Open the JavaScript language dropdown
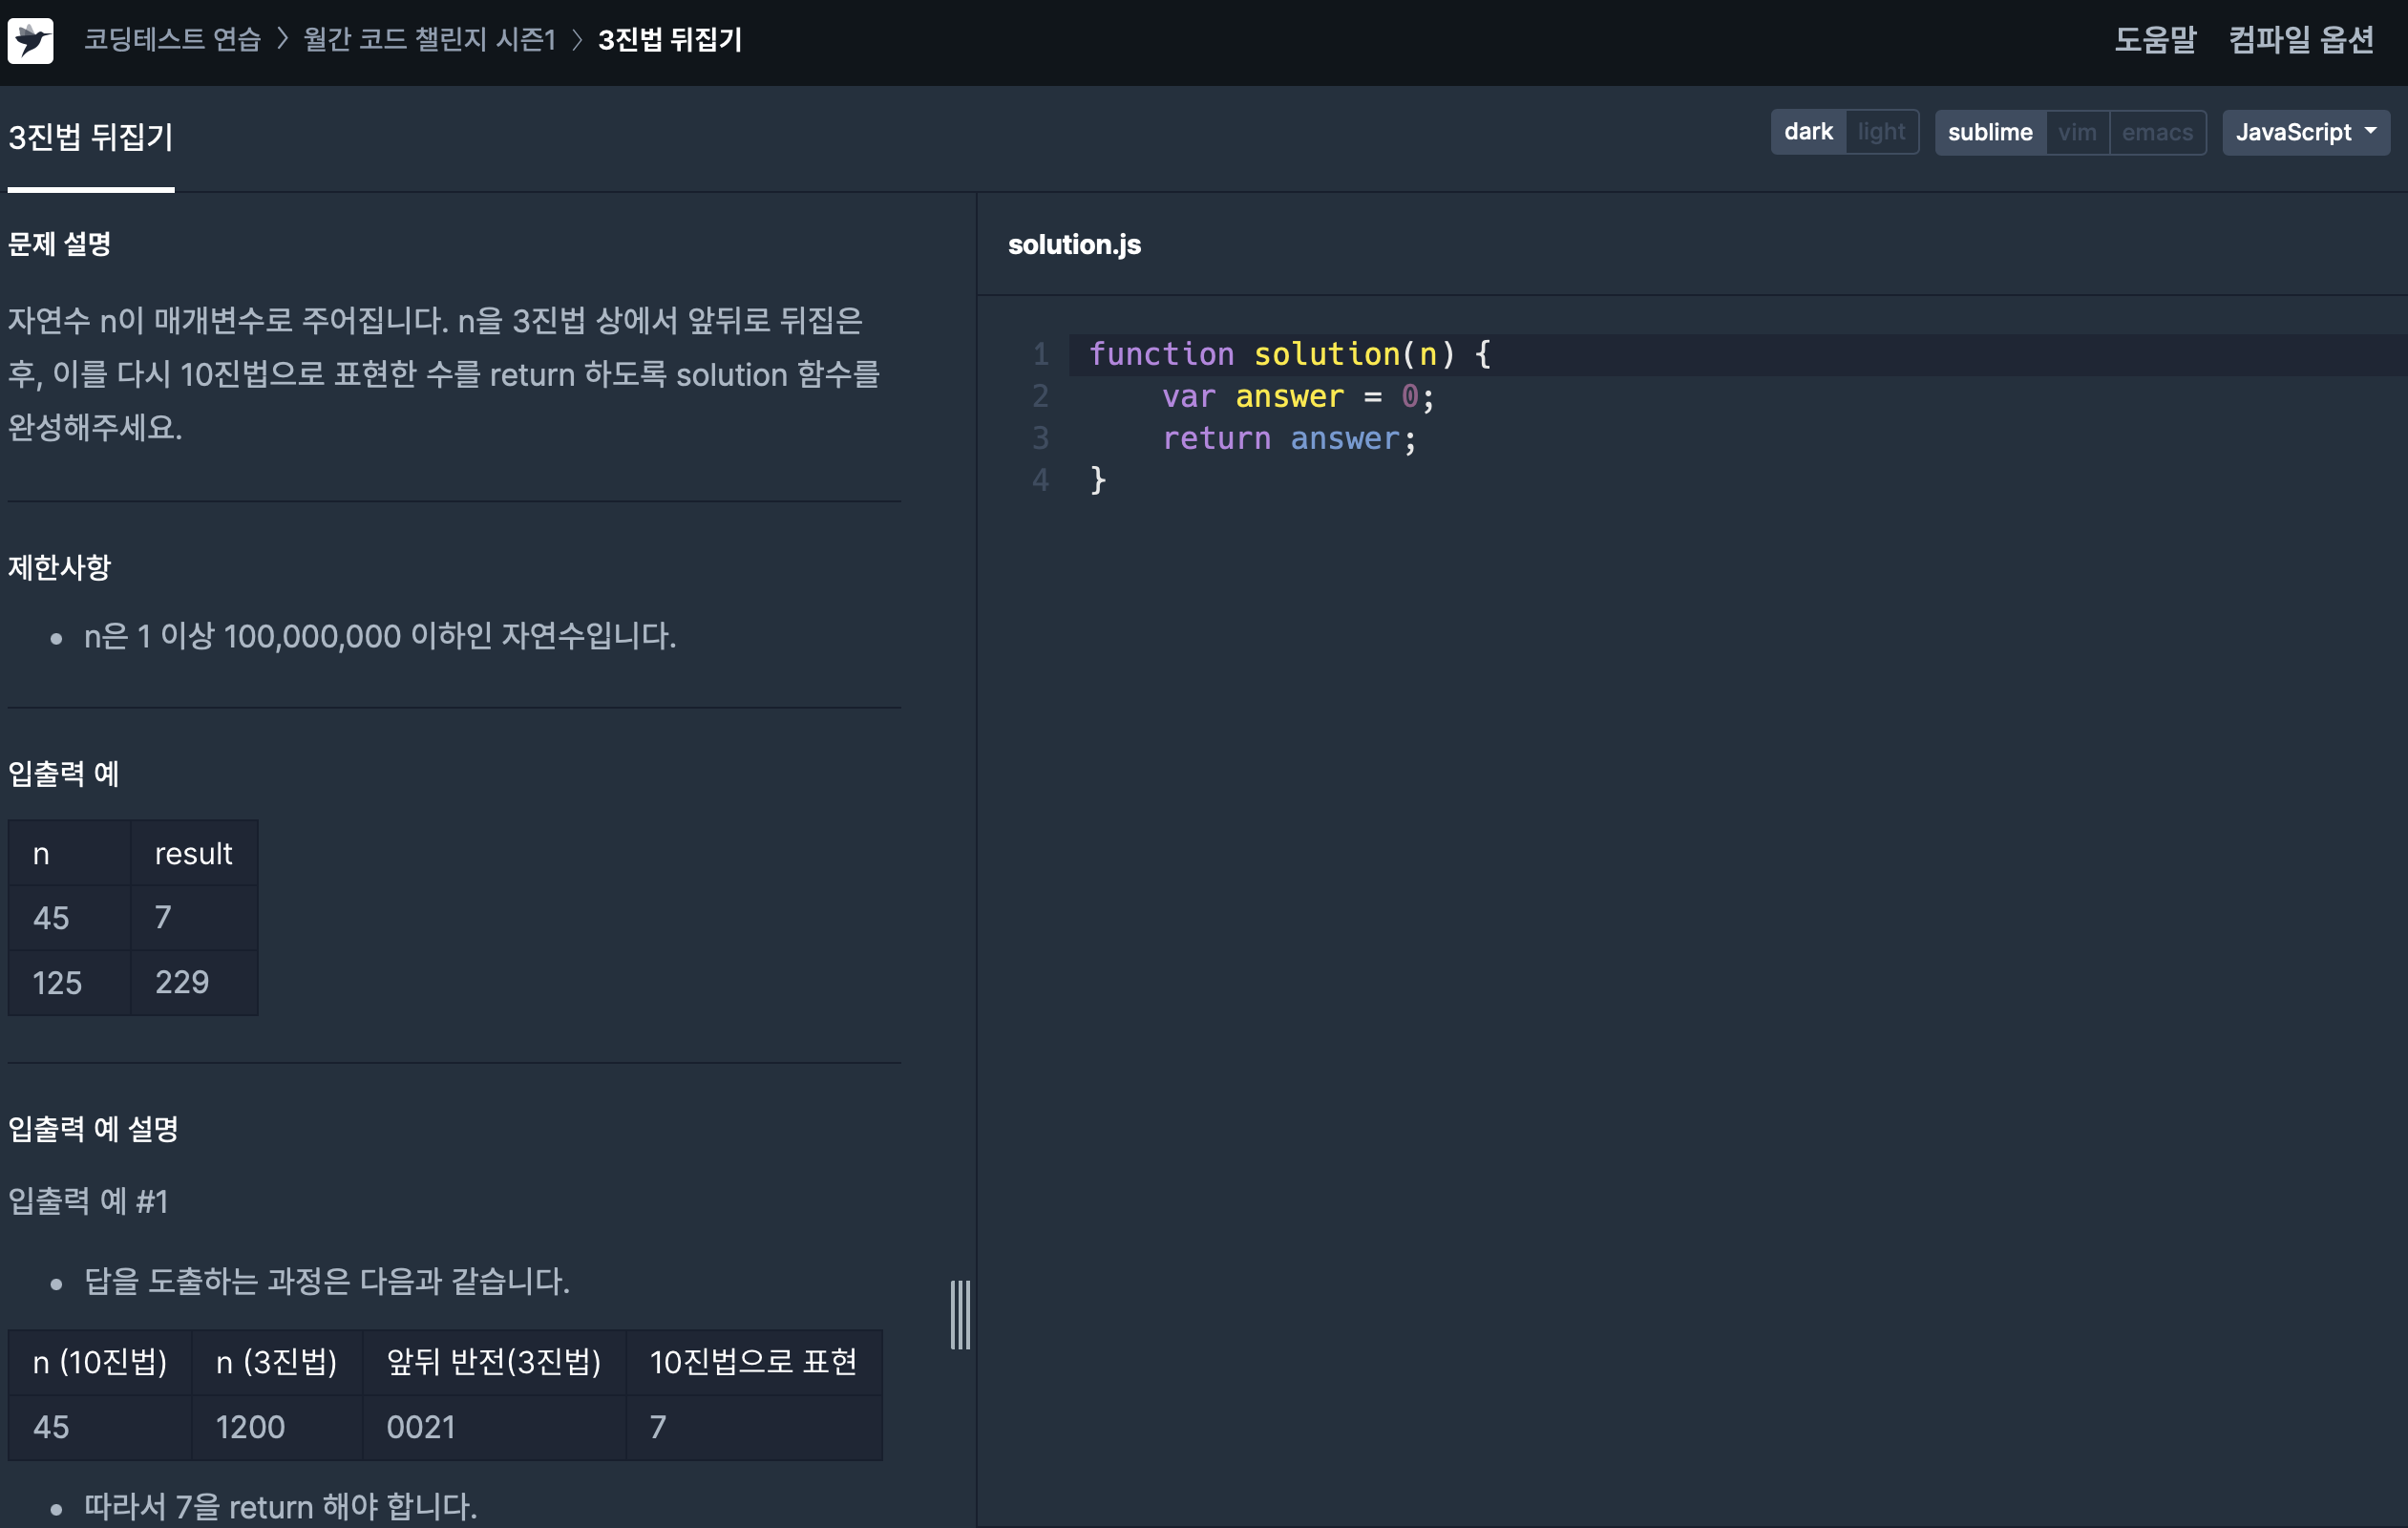The image size is (2408, 1528). [2304, 132]
